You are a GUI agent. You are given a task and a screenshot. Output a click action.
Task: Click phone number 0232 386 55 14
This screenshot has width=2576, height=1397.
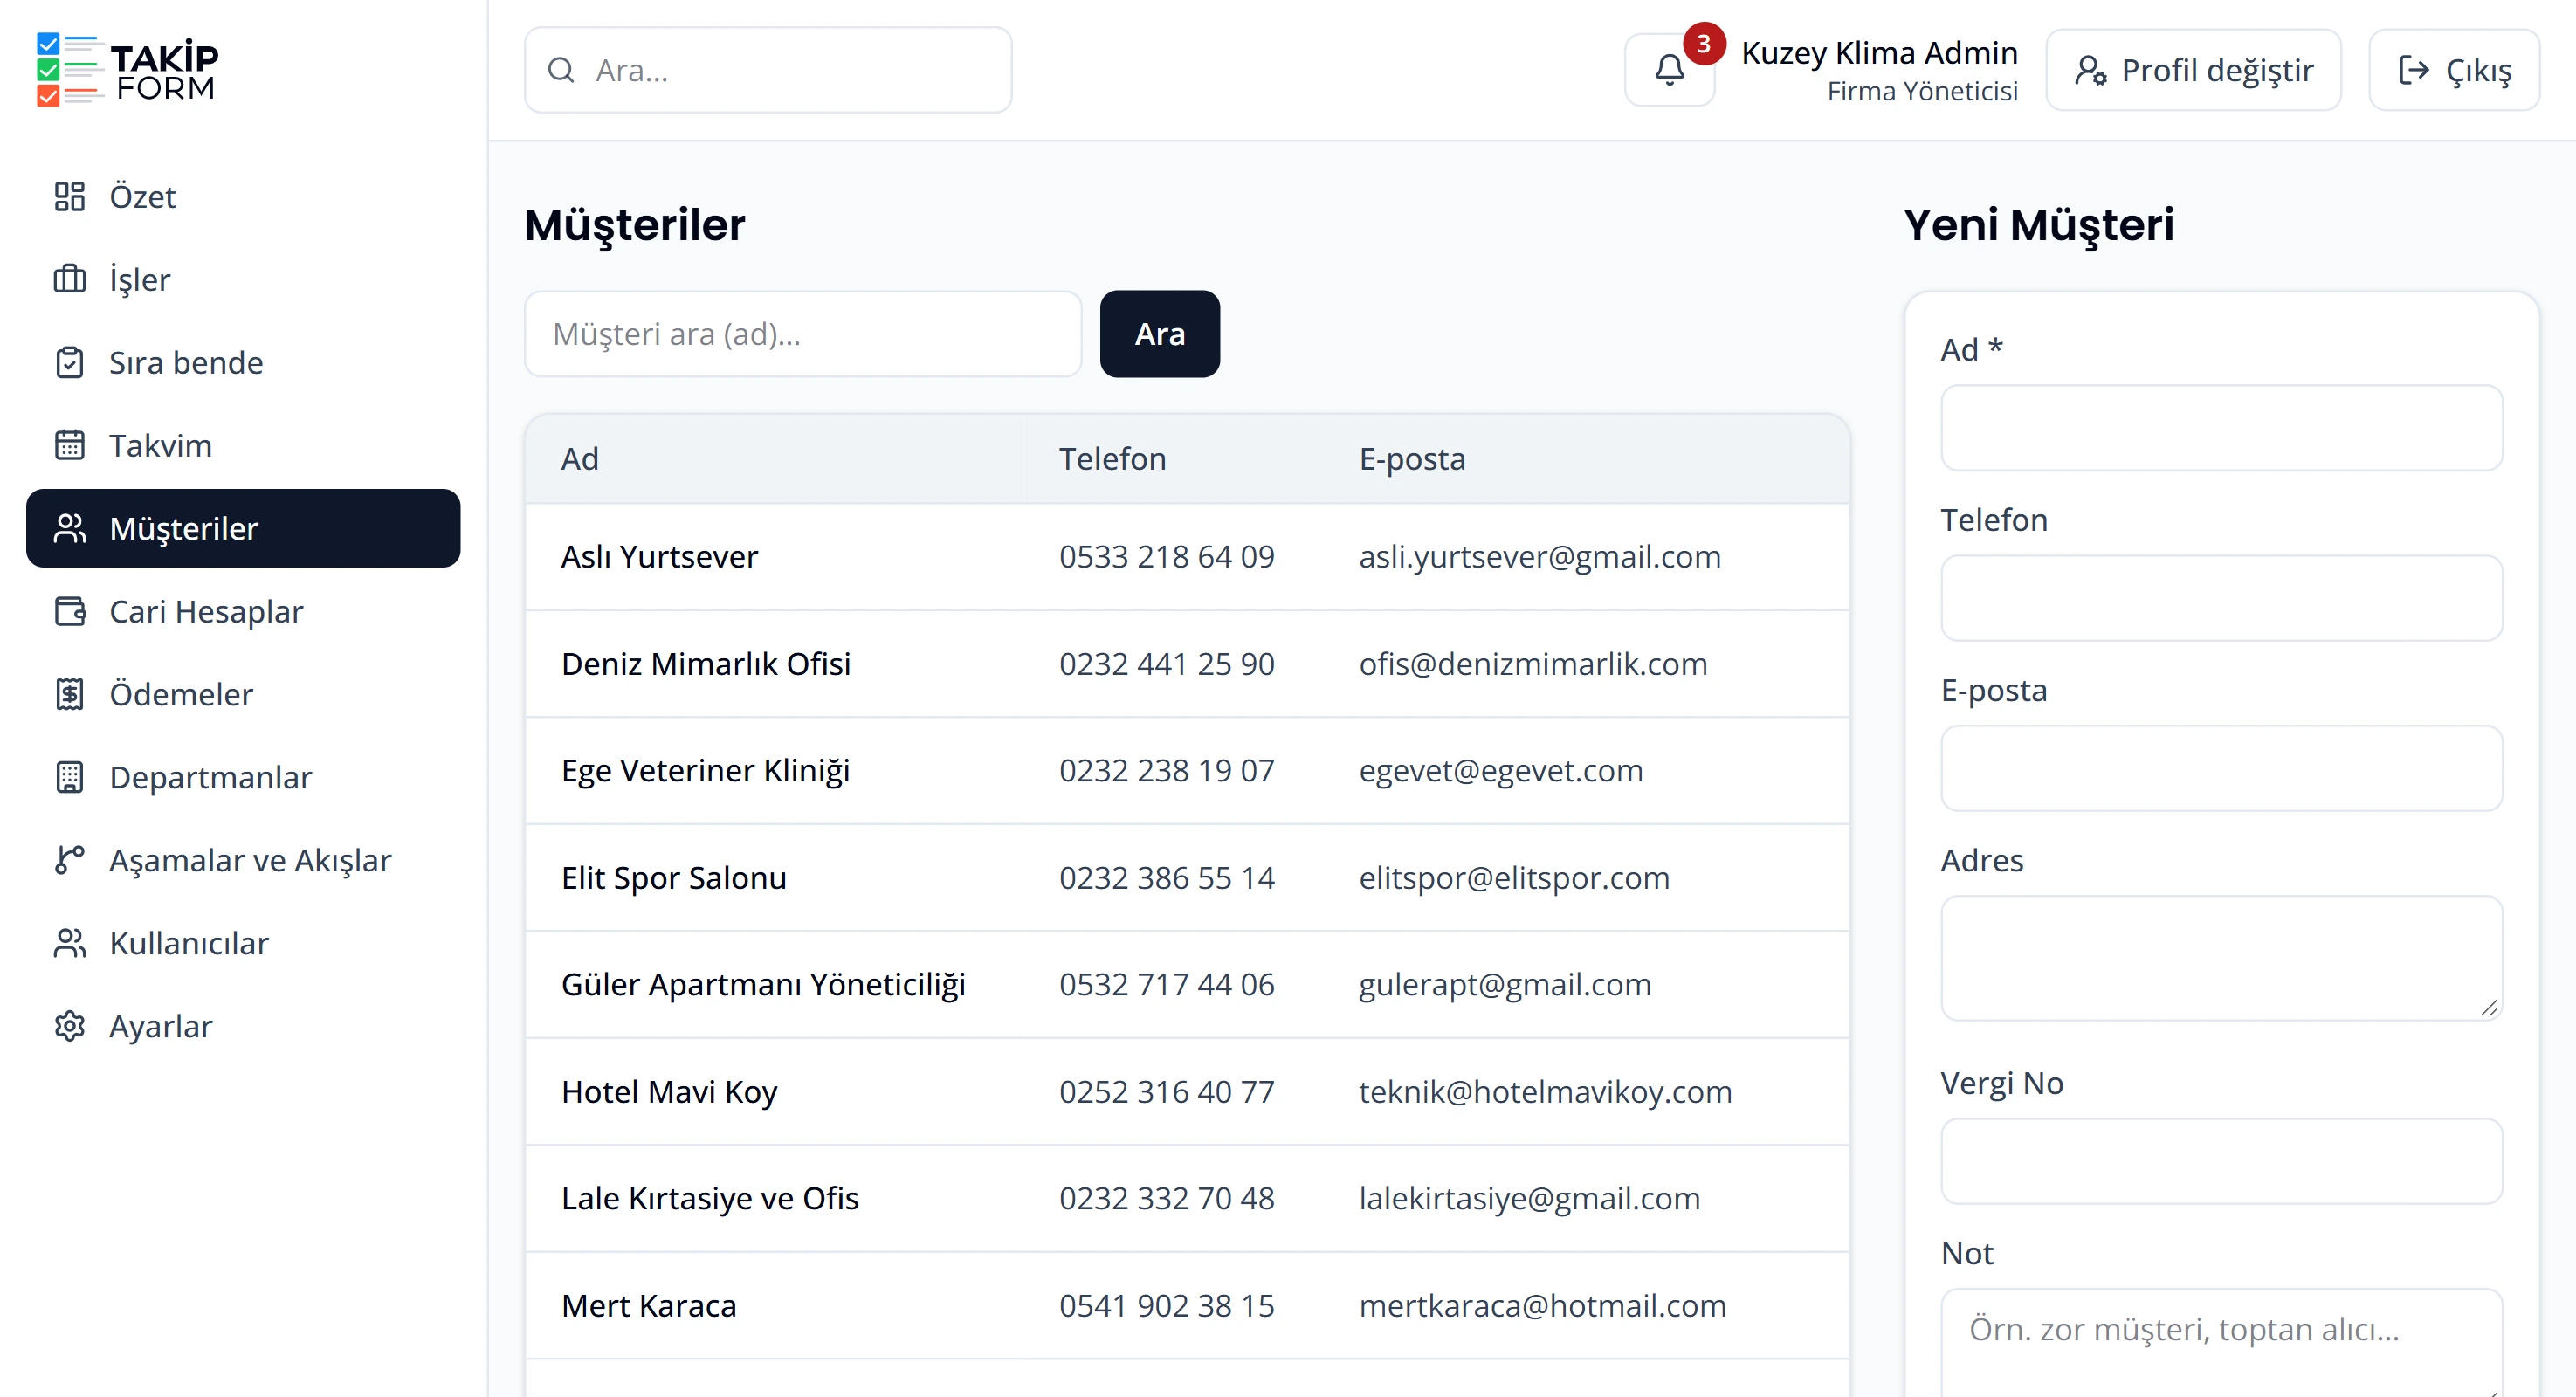click(1166, 878)
